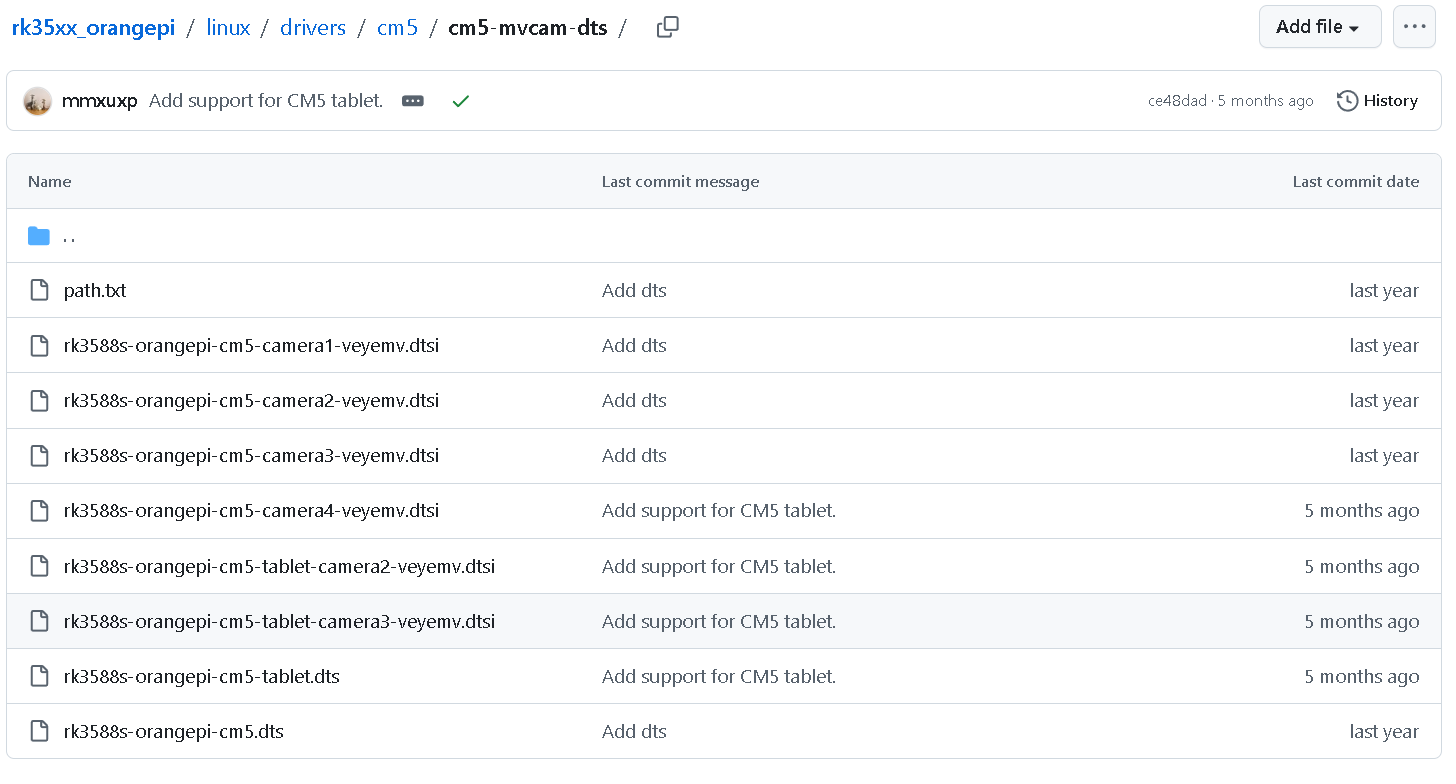The height and width of the screenshot is (784, 1456).
Task: Click file icon next to rk3588s-orangepi-cm5.dts
Action: (39, 732)
